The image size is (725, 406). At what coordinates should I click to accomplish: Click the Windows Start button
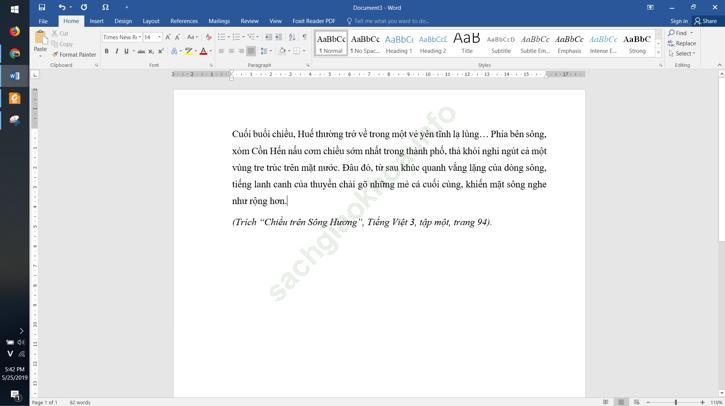point(14,9)
